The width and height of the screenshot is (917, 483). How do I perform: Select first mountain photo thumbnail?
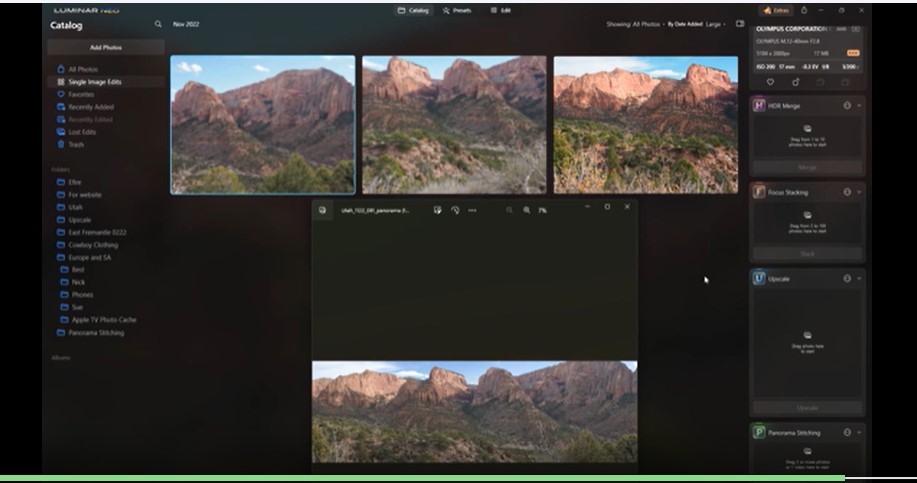[263, 125]
